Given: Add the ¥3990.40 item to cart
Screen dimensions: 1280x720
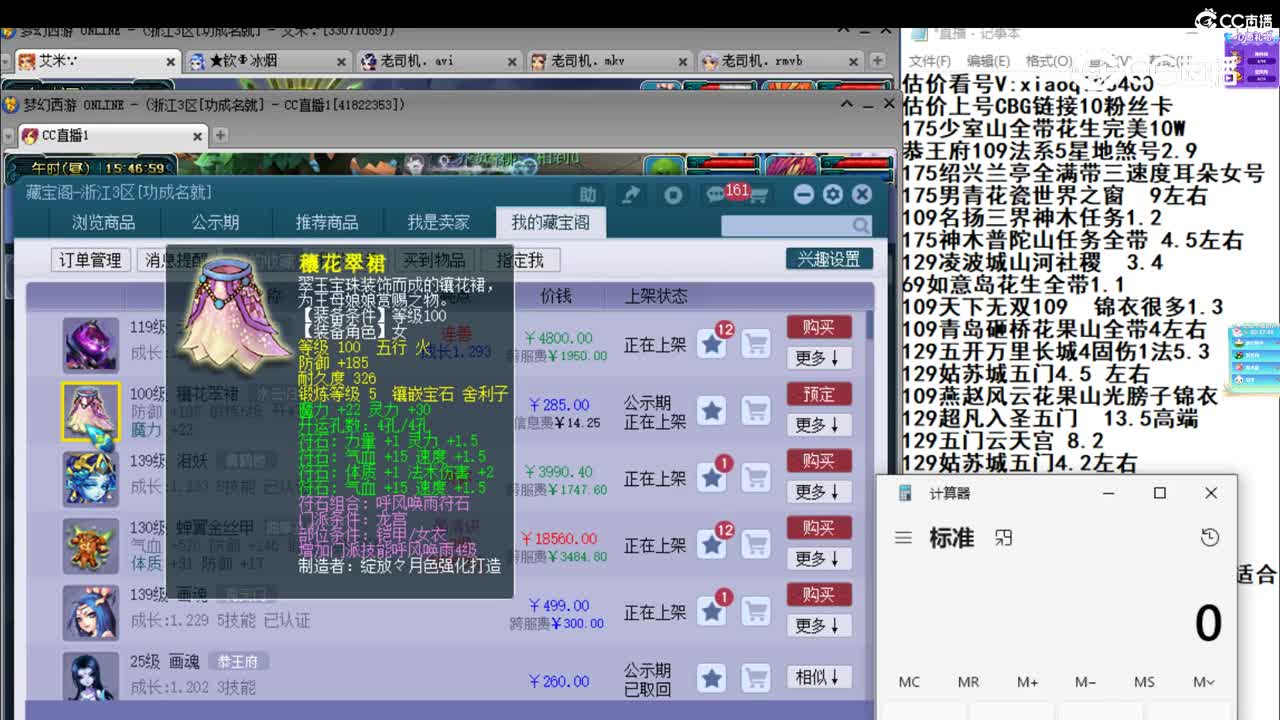Looking at the screenshot, I should (x=756, y=478).
